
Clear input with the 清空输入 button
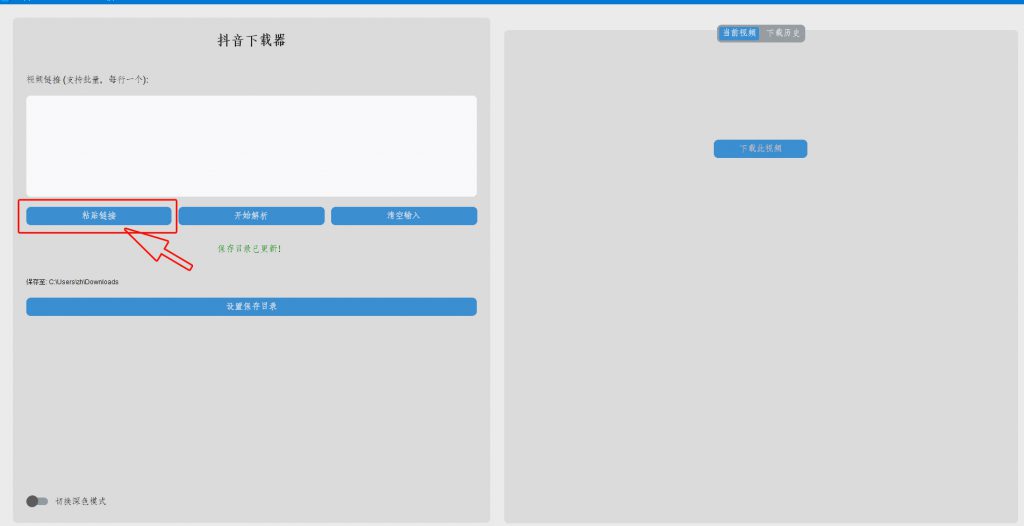403,216
